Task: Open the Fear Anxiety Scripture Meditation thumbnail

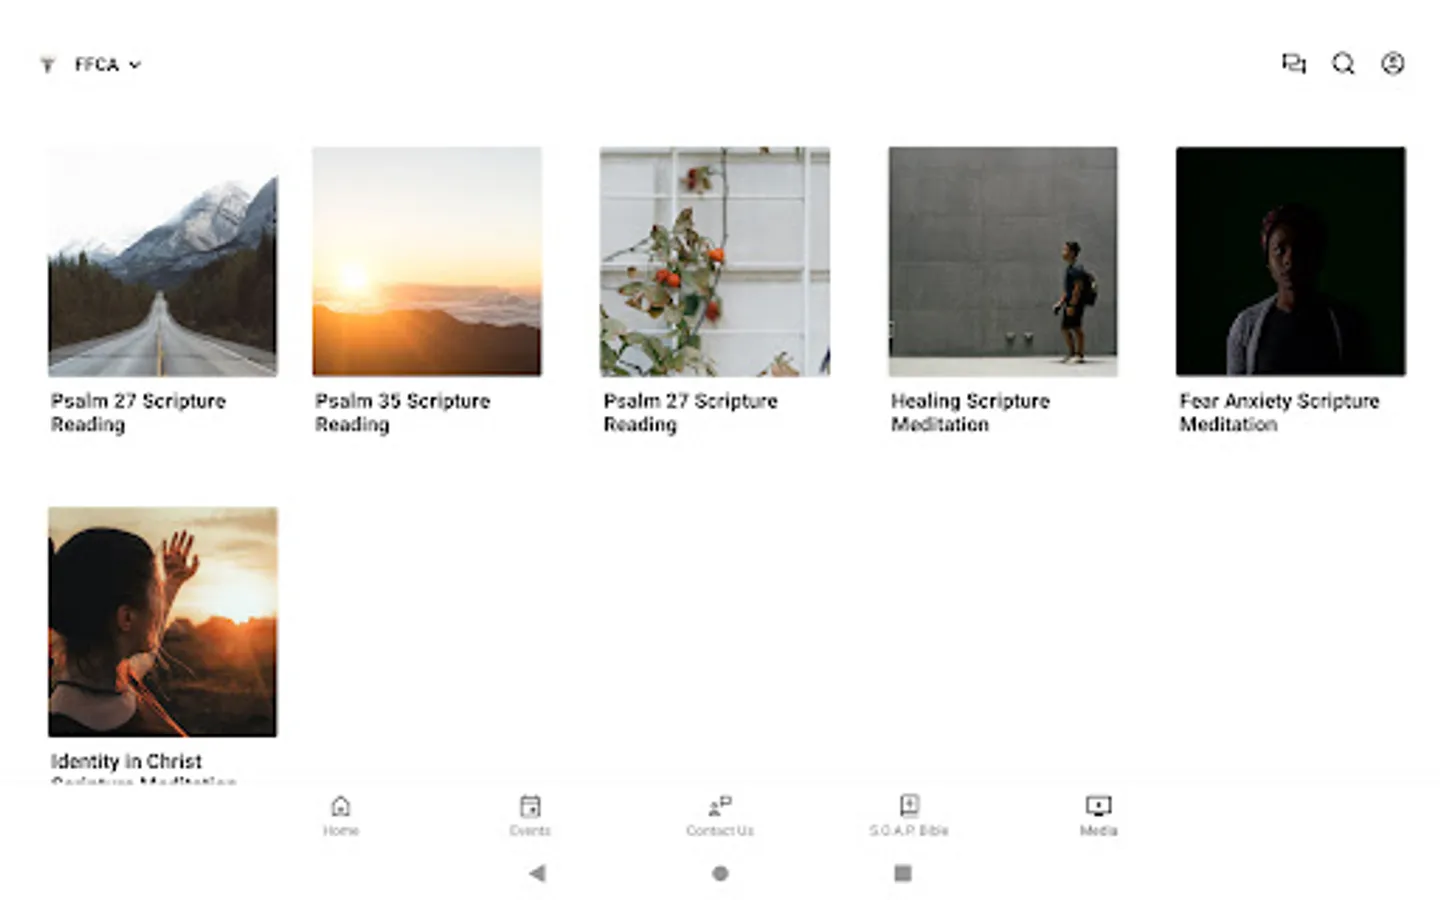Action: [x=1291, y=262]
